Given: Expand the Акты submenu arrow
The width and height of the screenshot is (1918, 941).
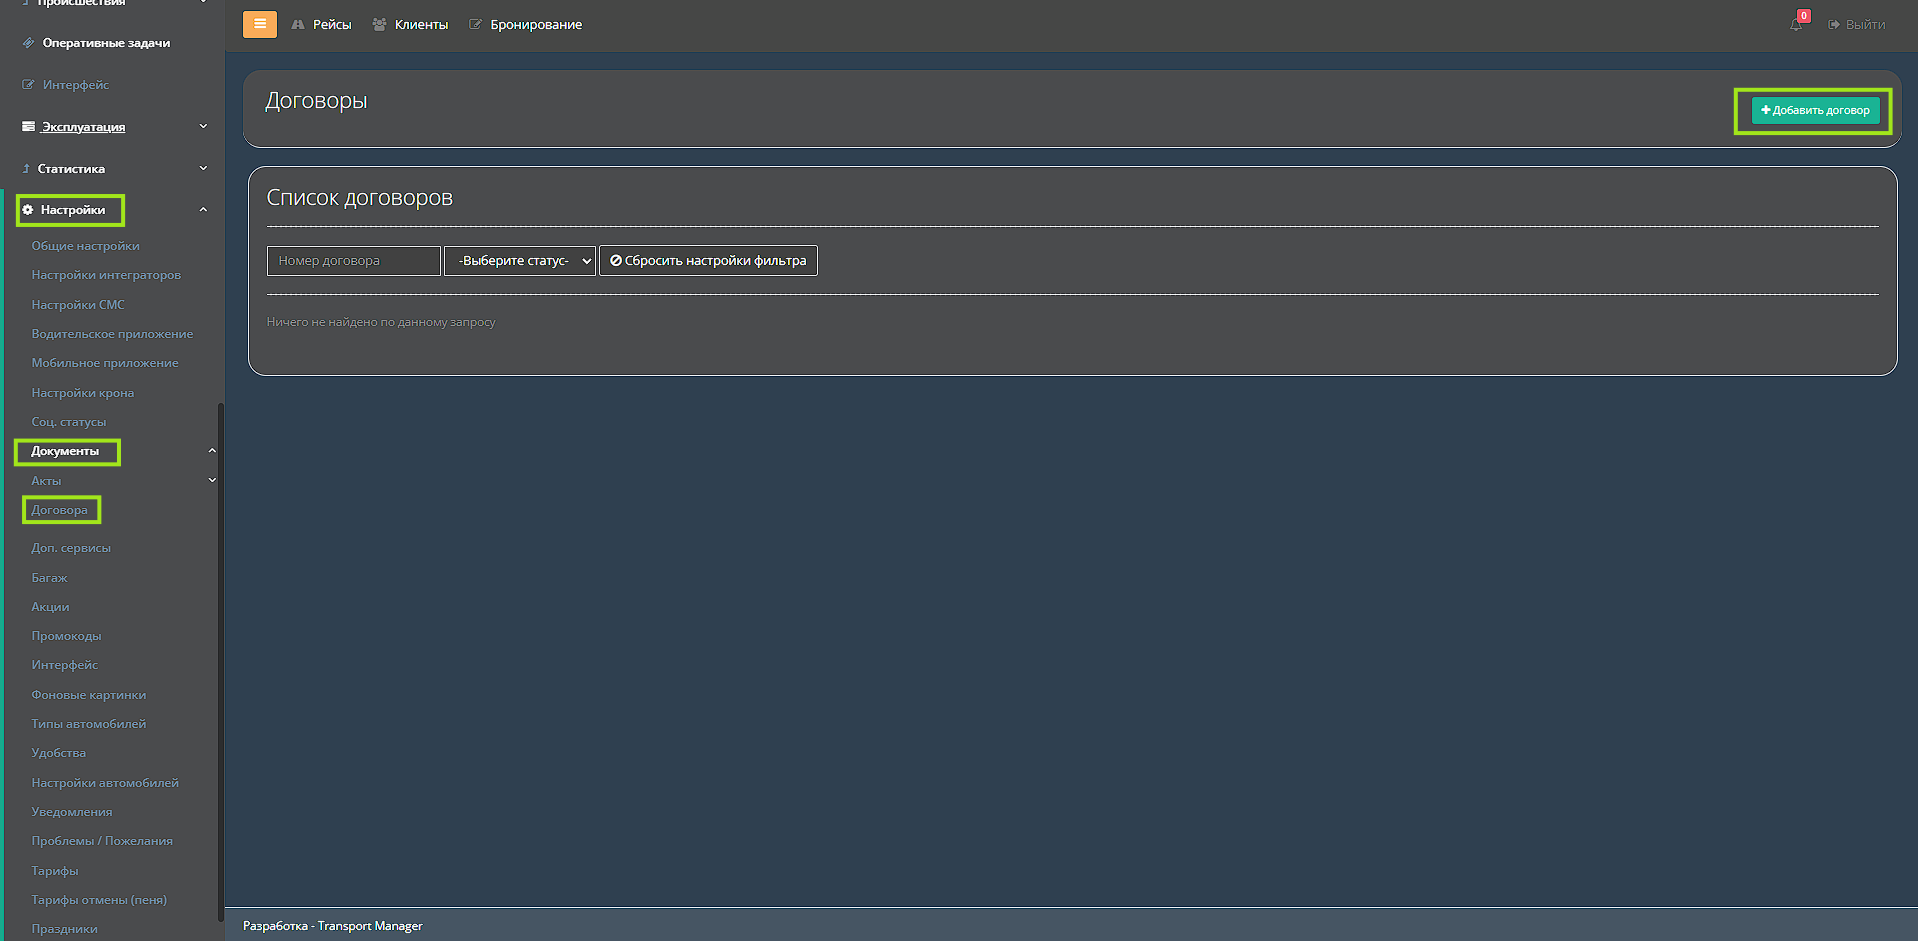Looking at the screenshot, I should coord(212,480).
